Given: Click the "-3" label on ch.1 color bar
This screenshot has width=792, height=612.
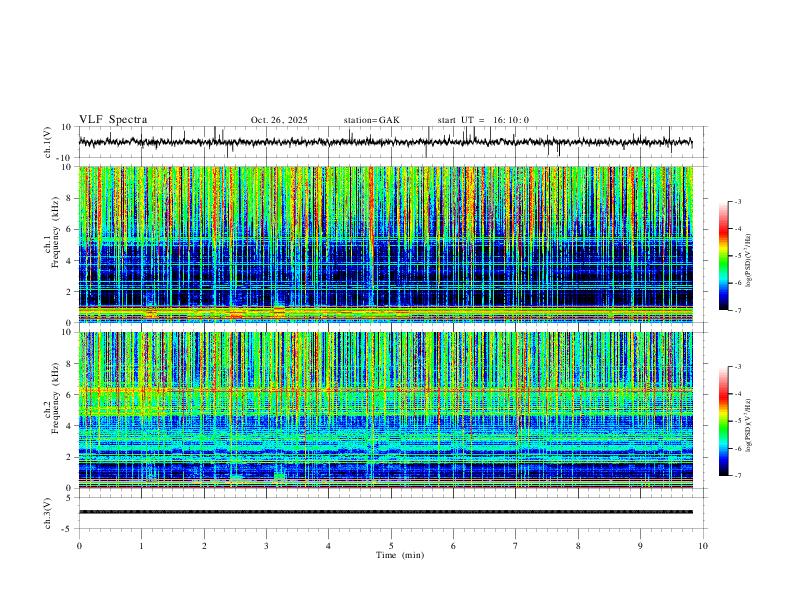Looking at the screenshot, I should pos(738,201).
